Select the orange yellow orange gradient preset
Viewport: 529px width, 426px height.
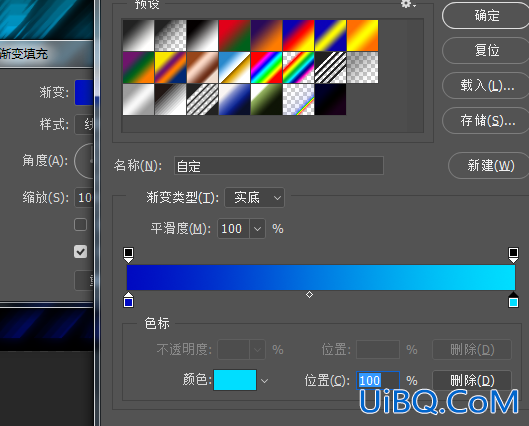[x=362, y=35]
